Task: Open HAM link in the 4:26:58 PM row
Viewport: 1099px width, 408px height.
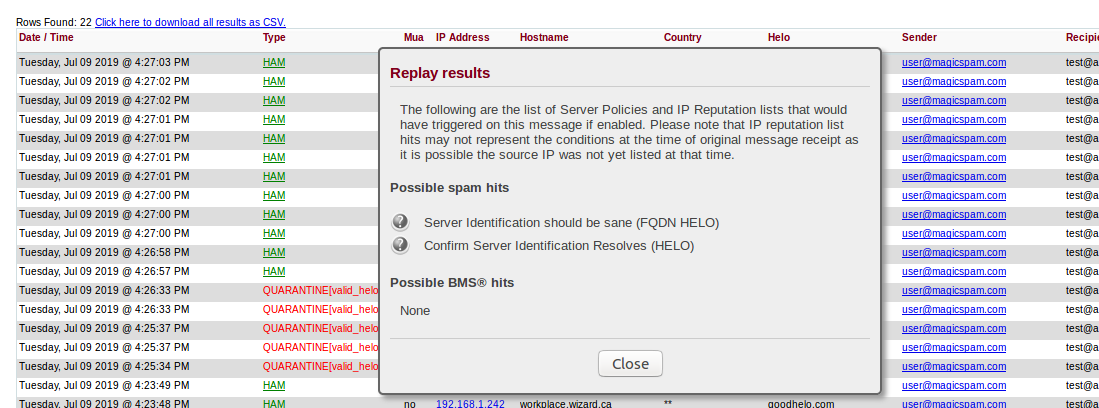Action: pos(274,252)
